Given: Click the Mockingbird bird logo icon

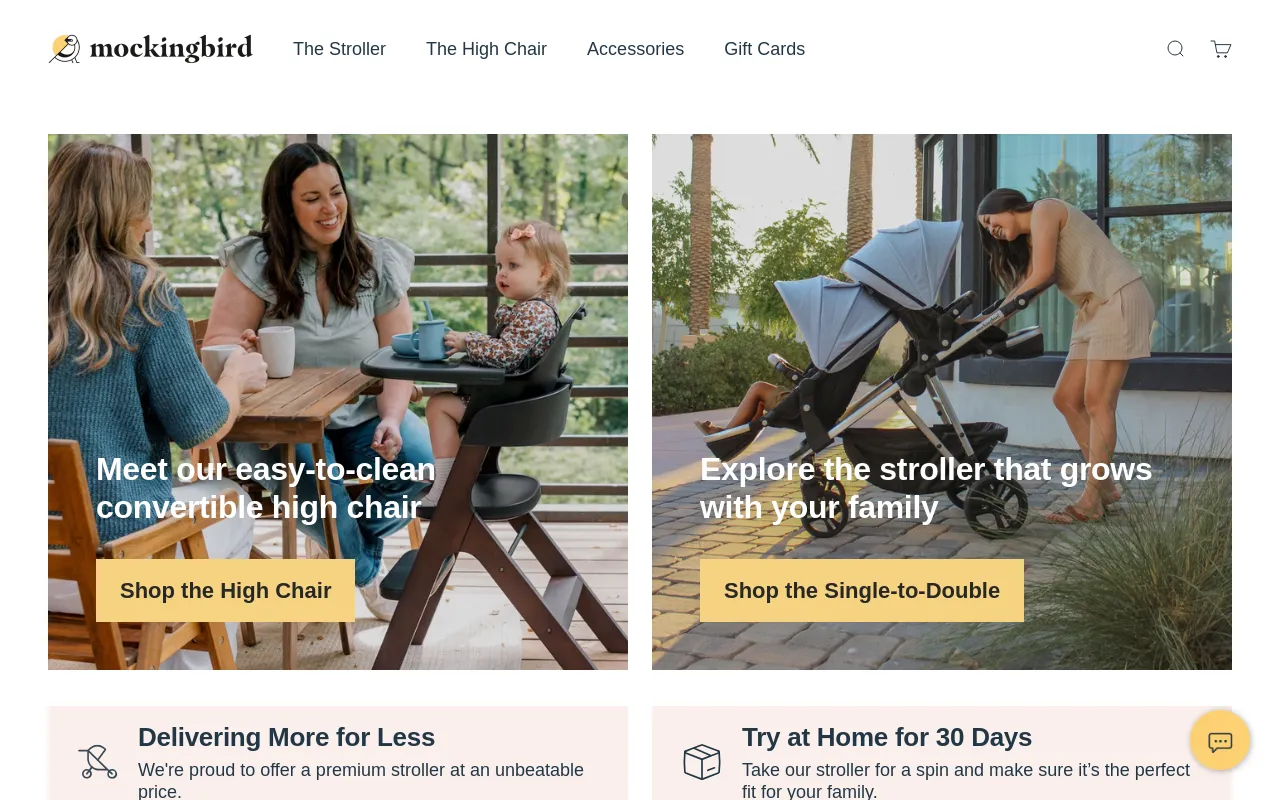Looking at the screenshot, I should [65, 48].
